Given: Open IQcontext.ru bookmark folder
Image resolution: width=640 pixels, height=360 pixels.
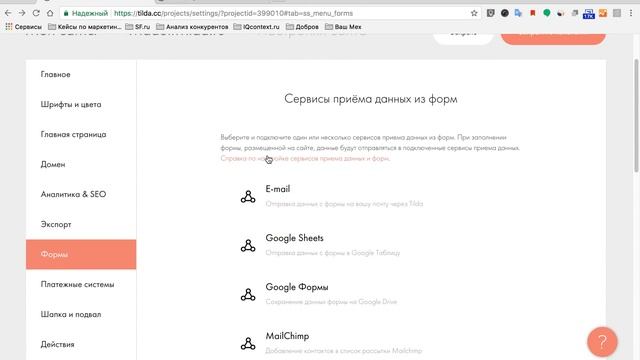Looking at the screenshot, I should coord(257,27).
